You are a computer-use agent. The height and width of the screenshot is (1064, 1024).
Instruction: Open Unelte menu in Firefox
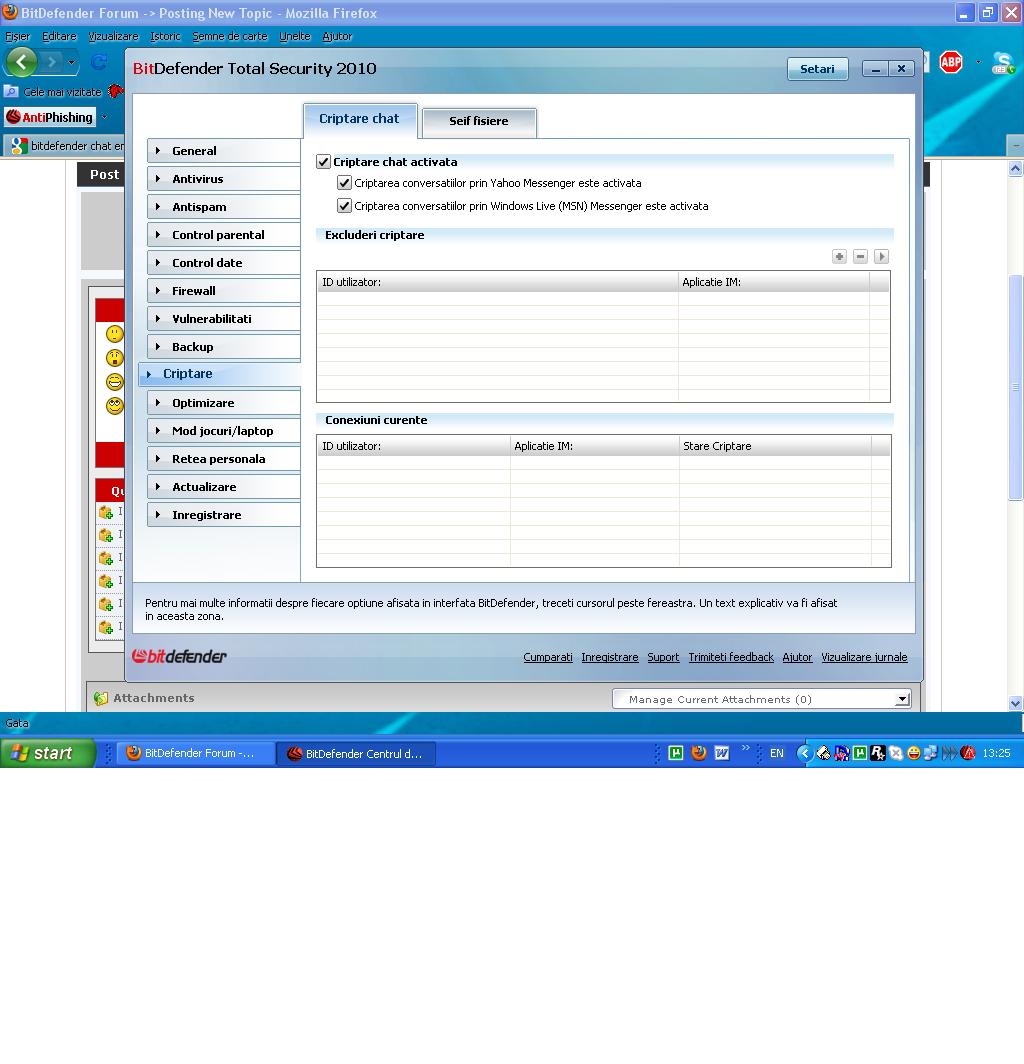[x=295, y=37]
